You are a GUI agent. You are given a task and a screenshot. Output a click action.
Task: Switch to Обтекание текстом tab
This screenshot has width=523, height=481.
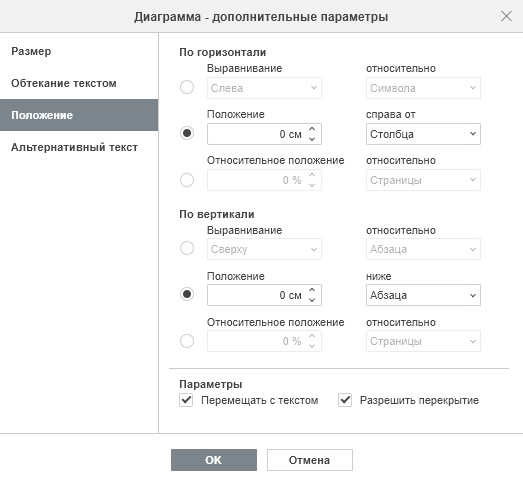[x=79, y=83]
